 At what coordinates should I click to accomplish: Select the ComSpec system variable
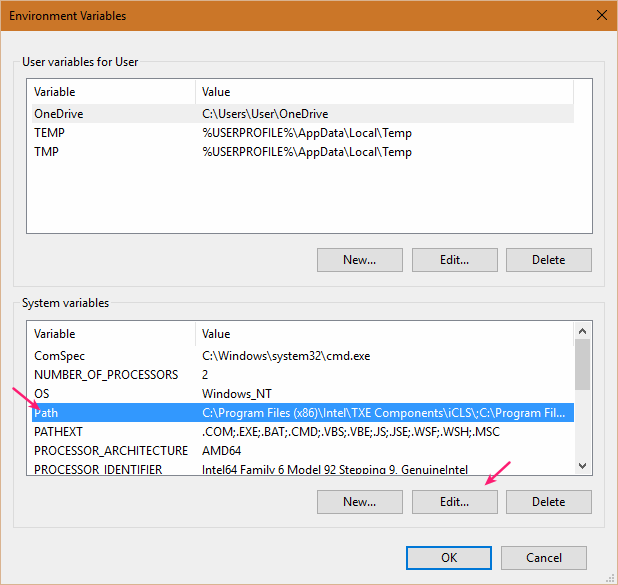point(59,356)
